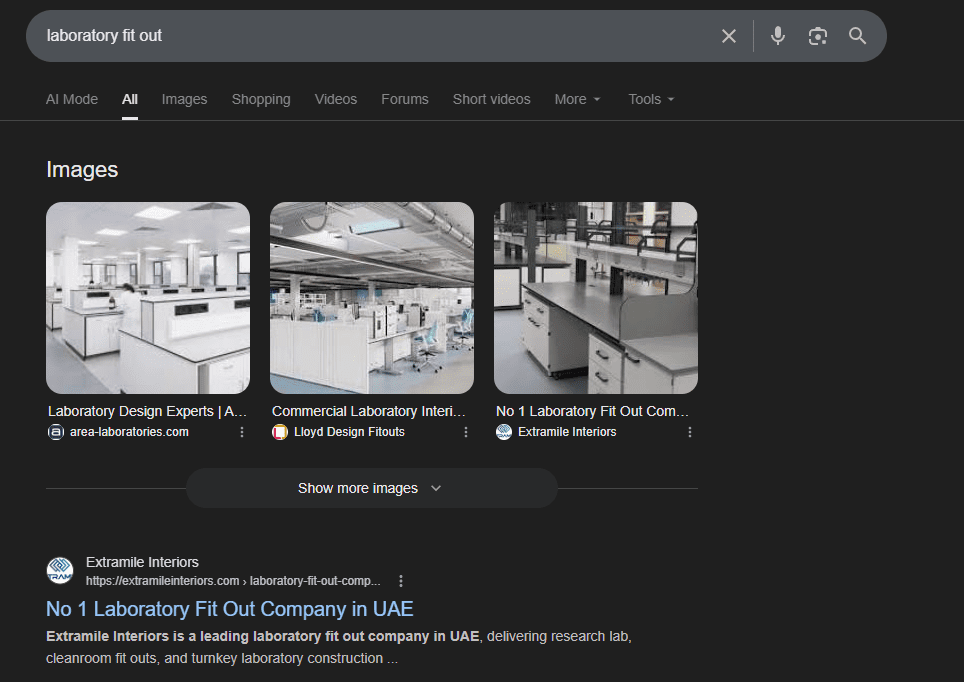The width and height of the screenshot is (964, 682).
Task: Open options menu for Lloyd Design Fitouts image
Action: pyautogui.click(x=466, y=432)
